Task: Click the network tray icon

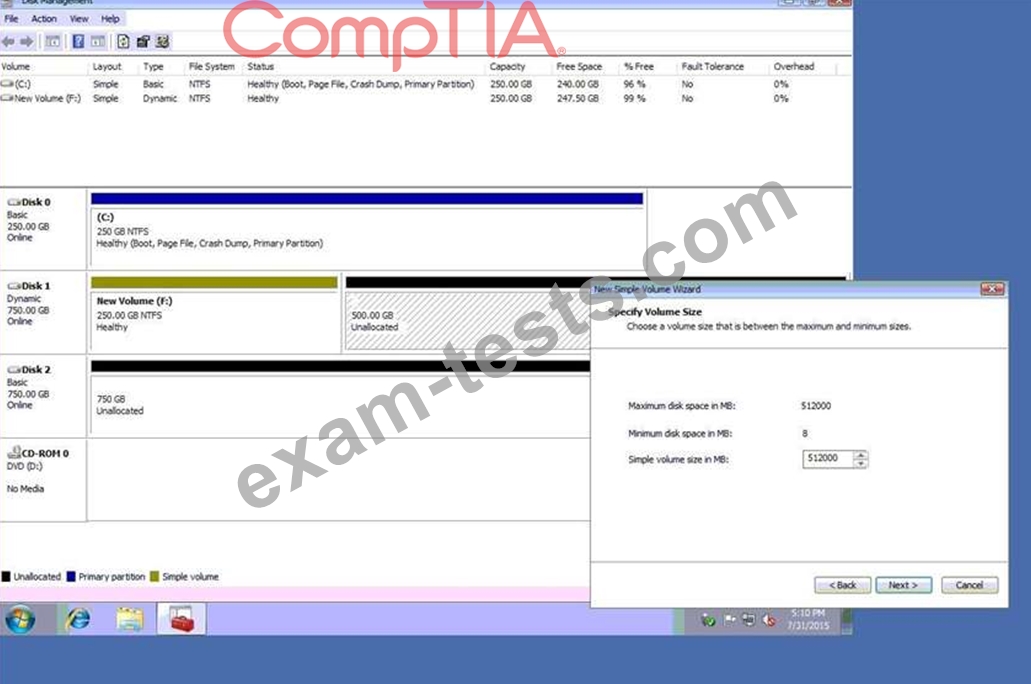Action: (x=749, y=620)
